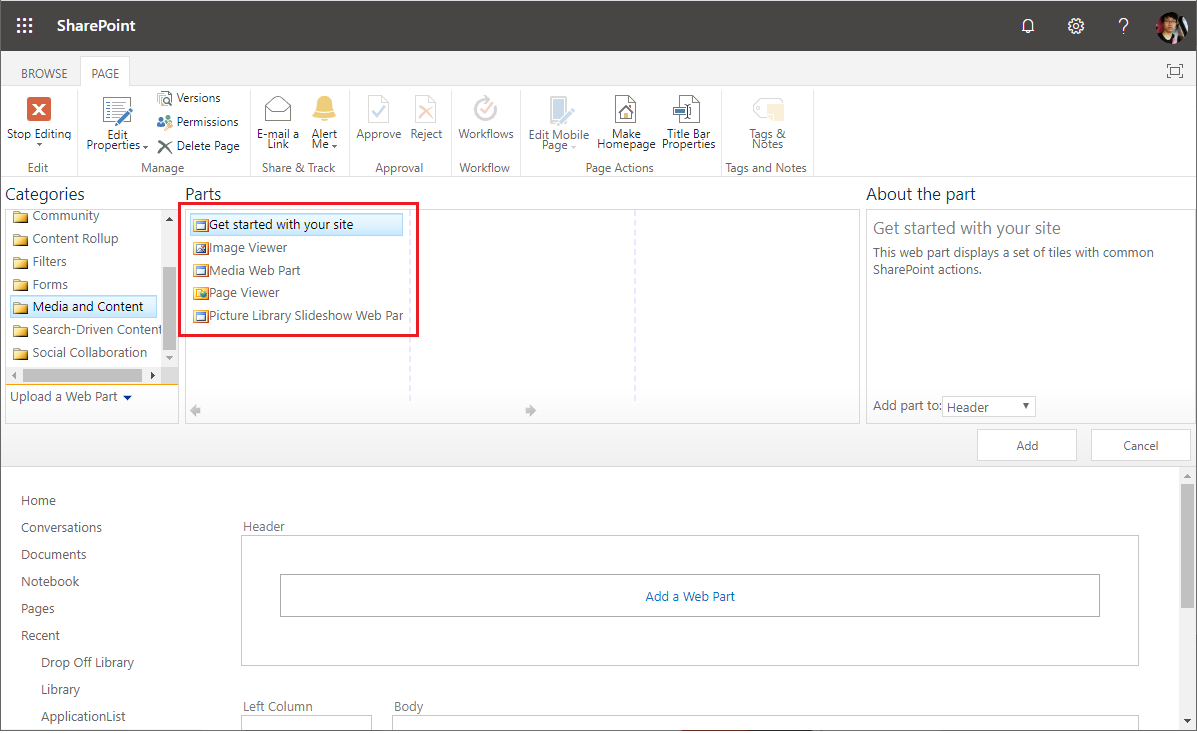Go to Home in the left navigation

click(38, 500)
